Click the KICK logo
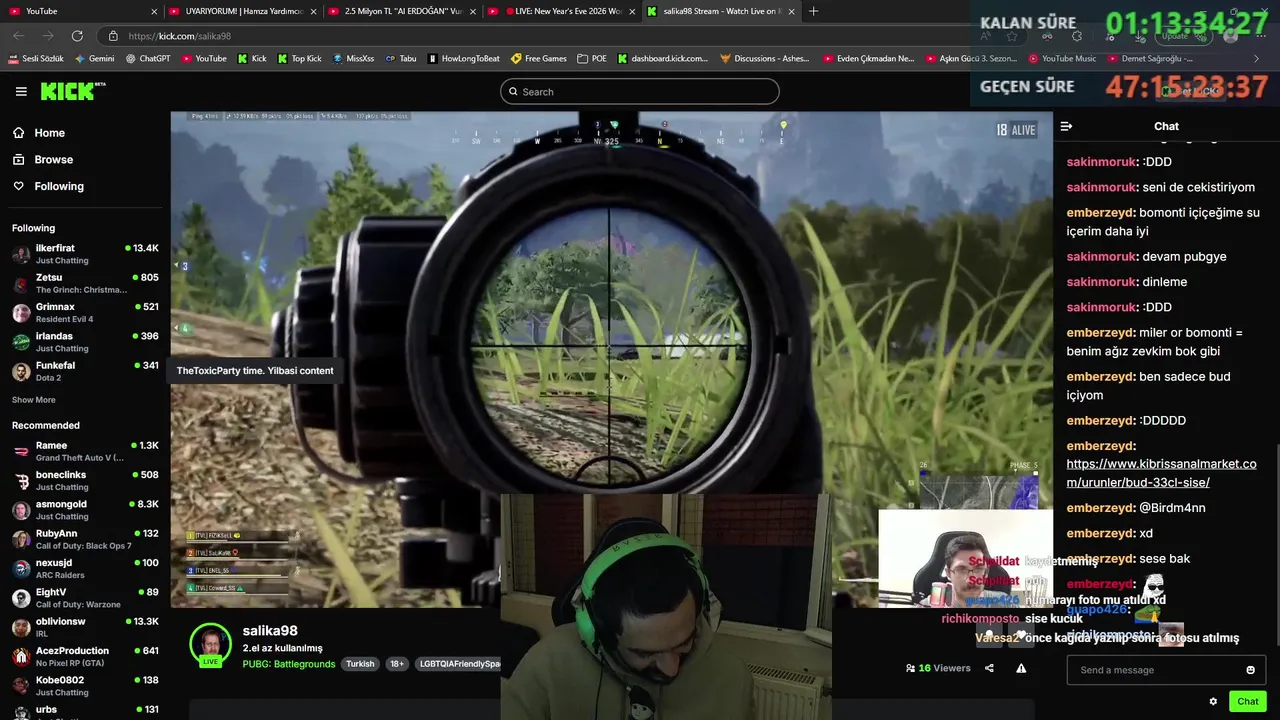The image size is (1280, 720). click(72, 91)
